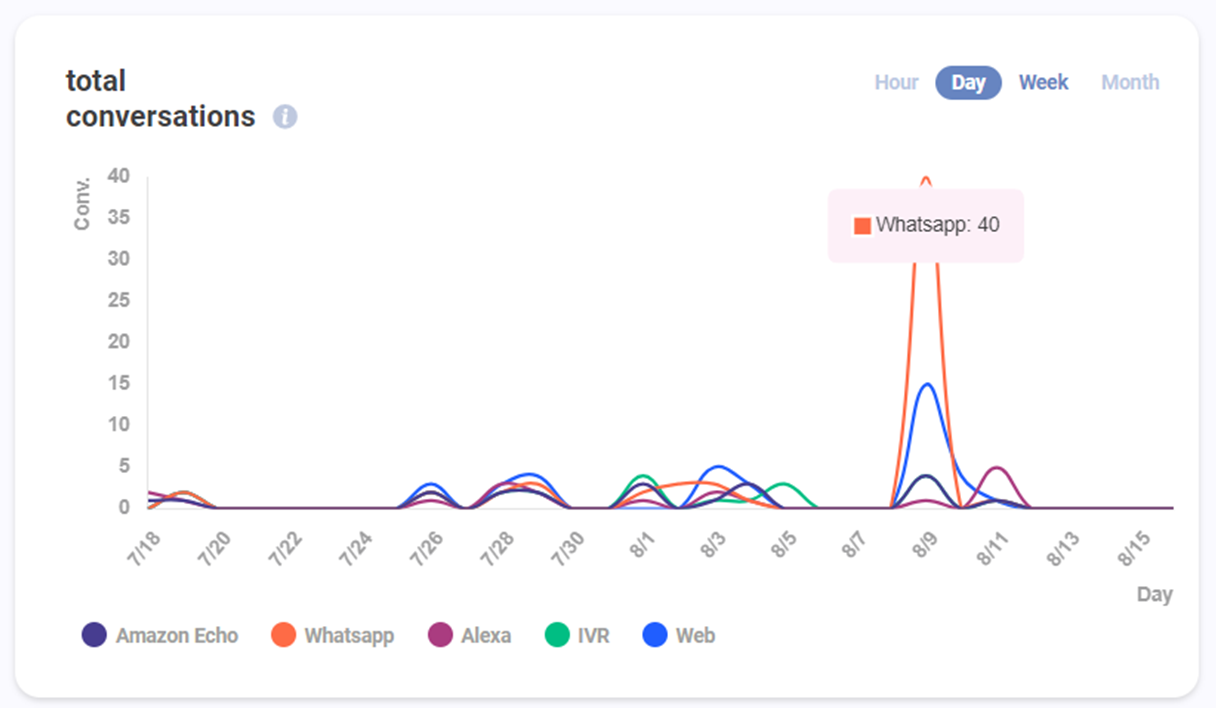Select the Day time range
This screenshot has height=708, width=1216.
(968, 83)
